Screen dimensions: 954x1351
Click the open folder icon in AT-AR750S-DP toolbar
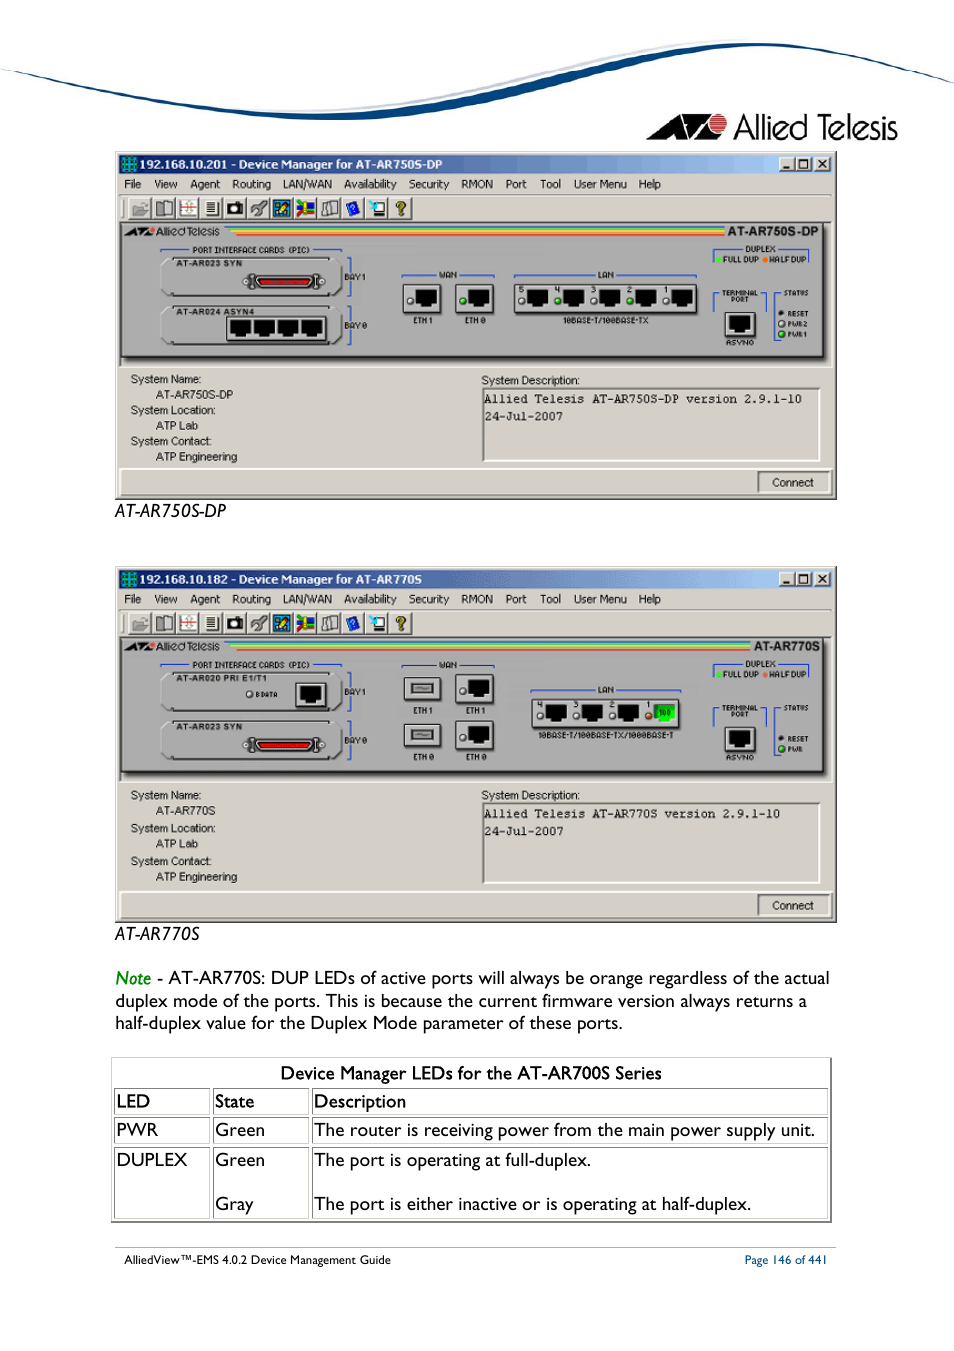(140, 208)
